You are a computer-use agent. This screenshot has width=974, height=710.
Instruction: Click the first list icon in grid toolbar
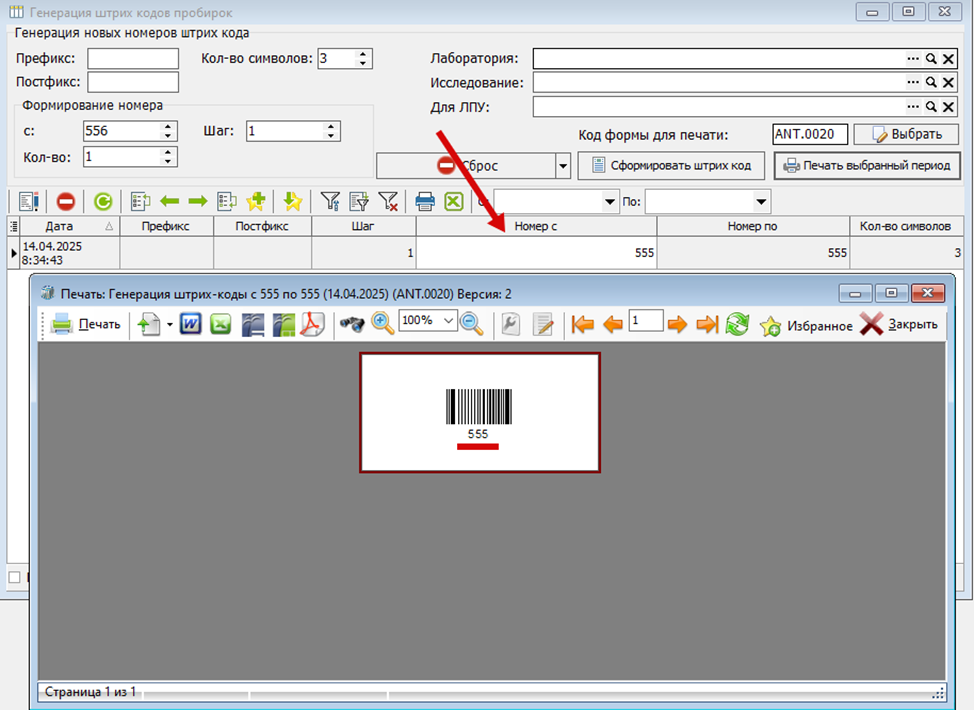point(28,201)
